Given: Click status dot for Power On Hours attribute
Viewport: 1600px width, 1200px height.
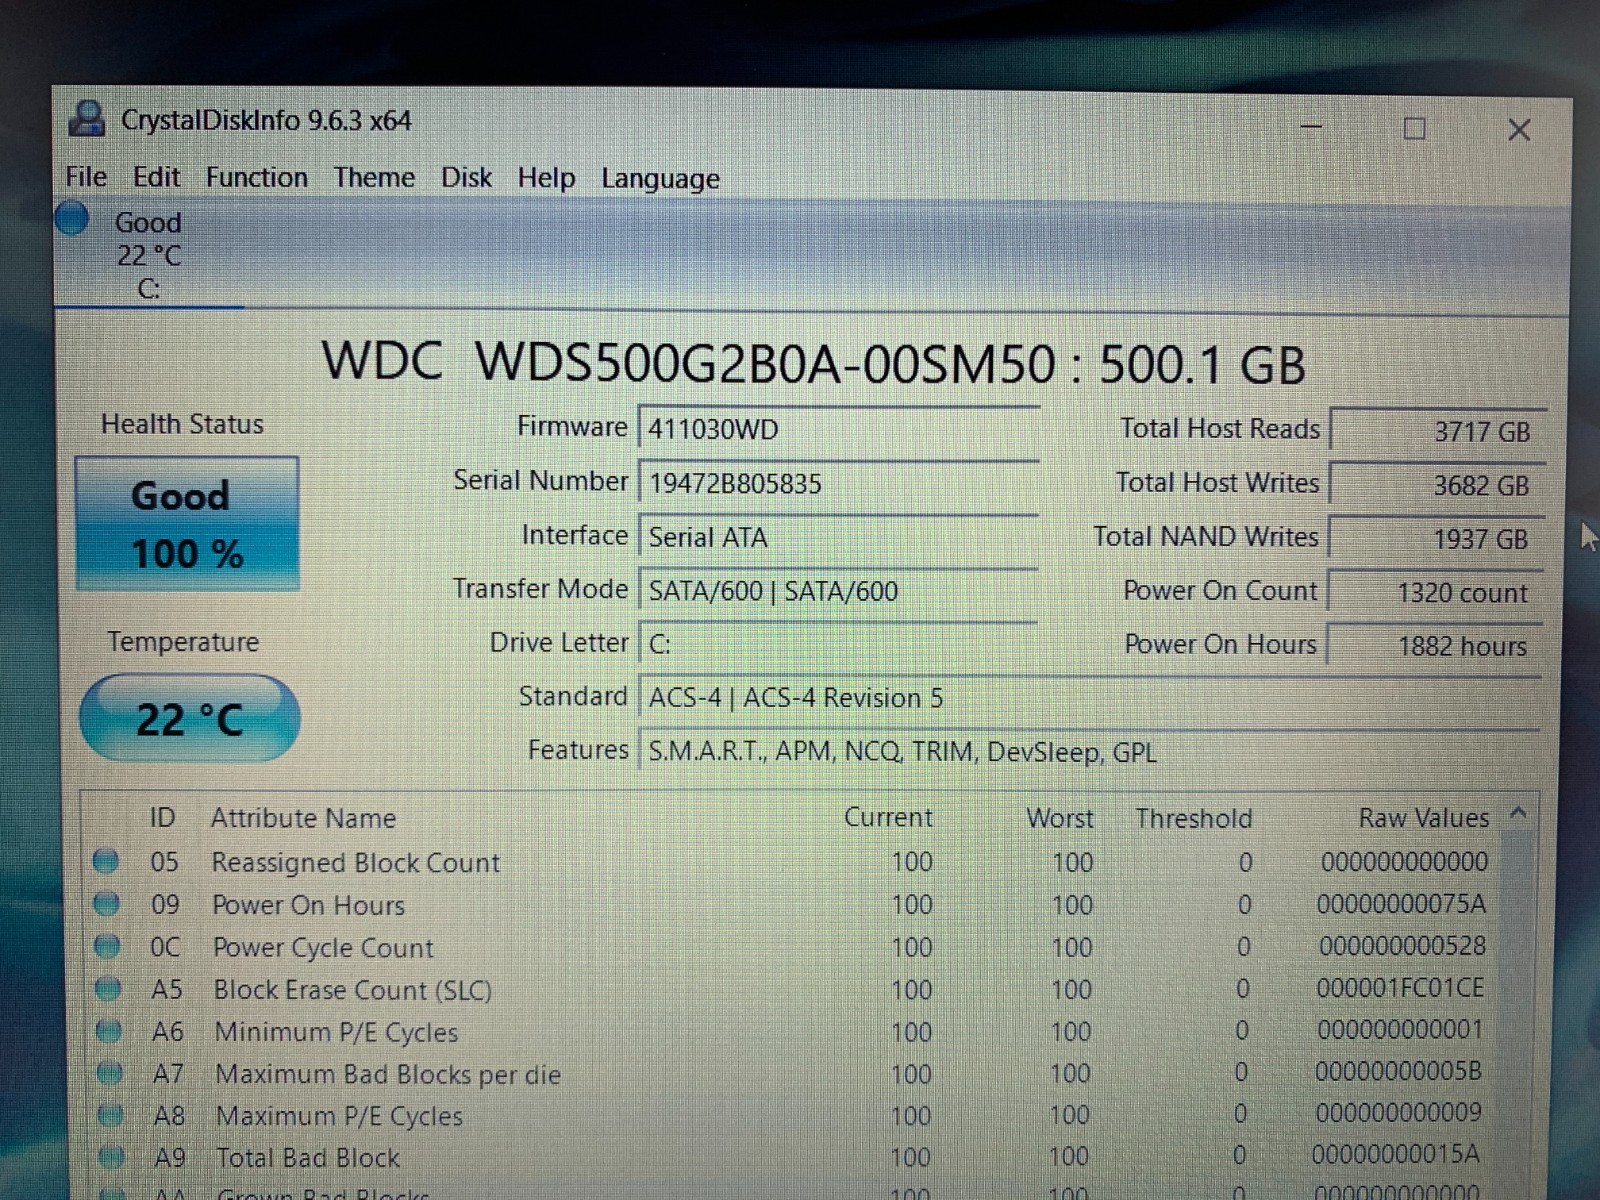Looking at the screenshot, I should point(106,904).
